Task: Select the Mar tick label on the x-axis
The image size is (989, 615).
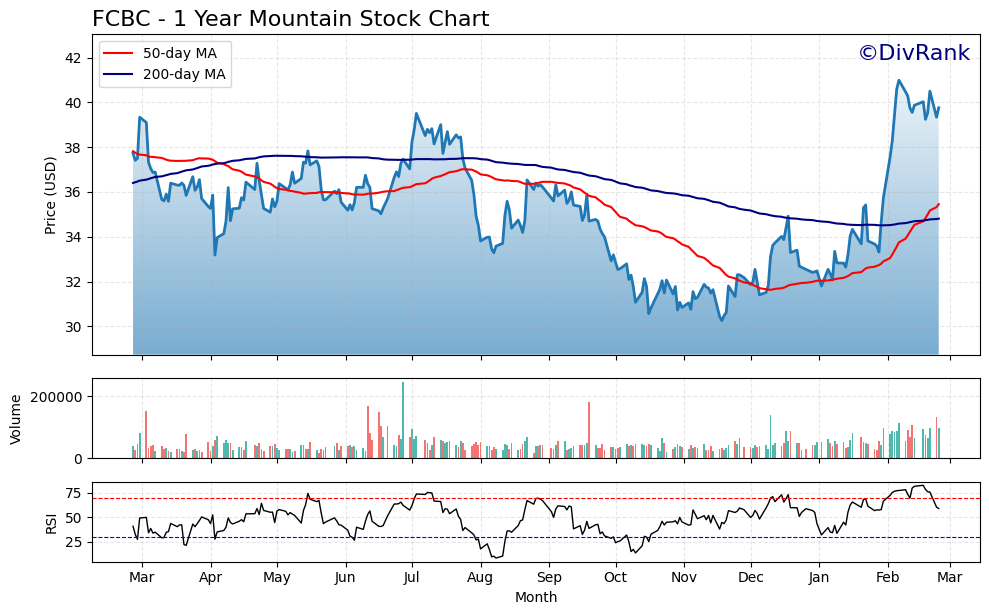Action: tap(142, 578)
